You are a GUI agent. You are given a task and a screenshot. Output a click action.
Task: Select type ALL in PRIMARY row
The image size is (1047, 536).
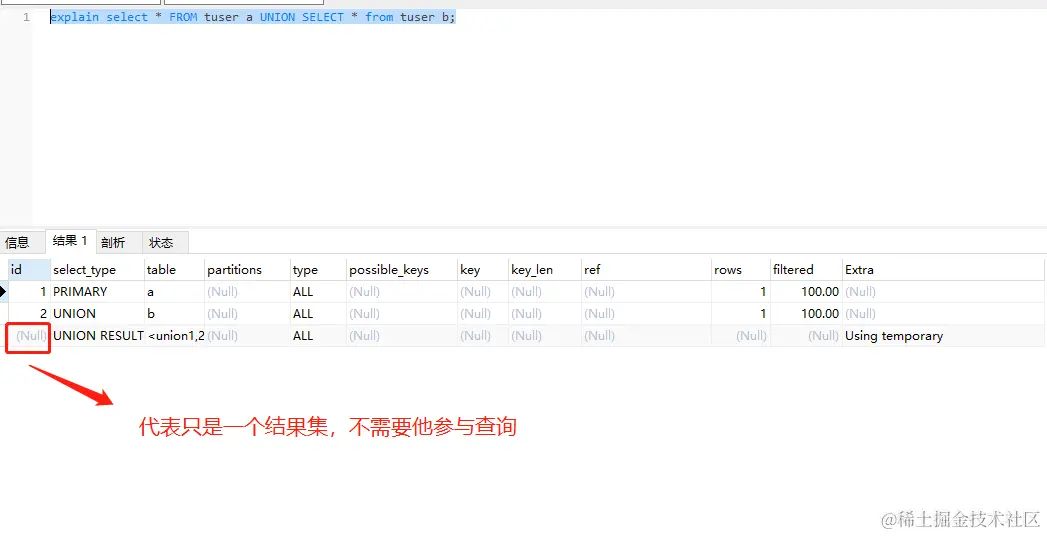click(x=318, y=292)
